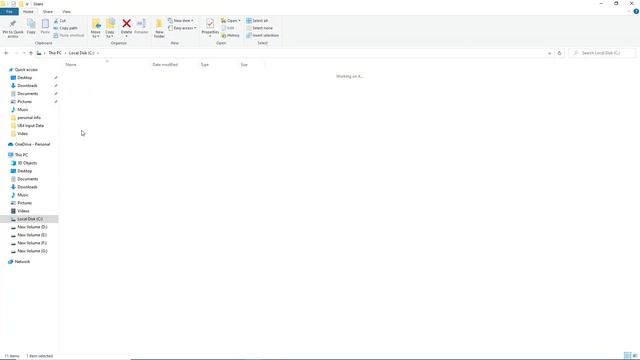The image size is (640, 360).
Task: Open VBA Input Data folder in sidebar
Action: coord(31,126)
